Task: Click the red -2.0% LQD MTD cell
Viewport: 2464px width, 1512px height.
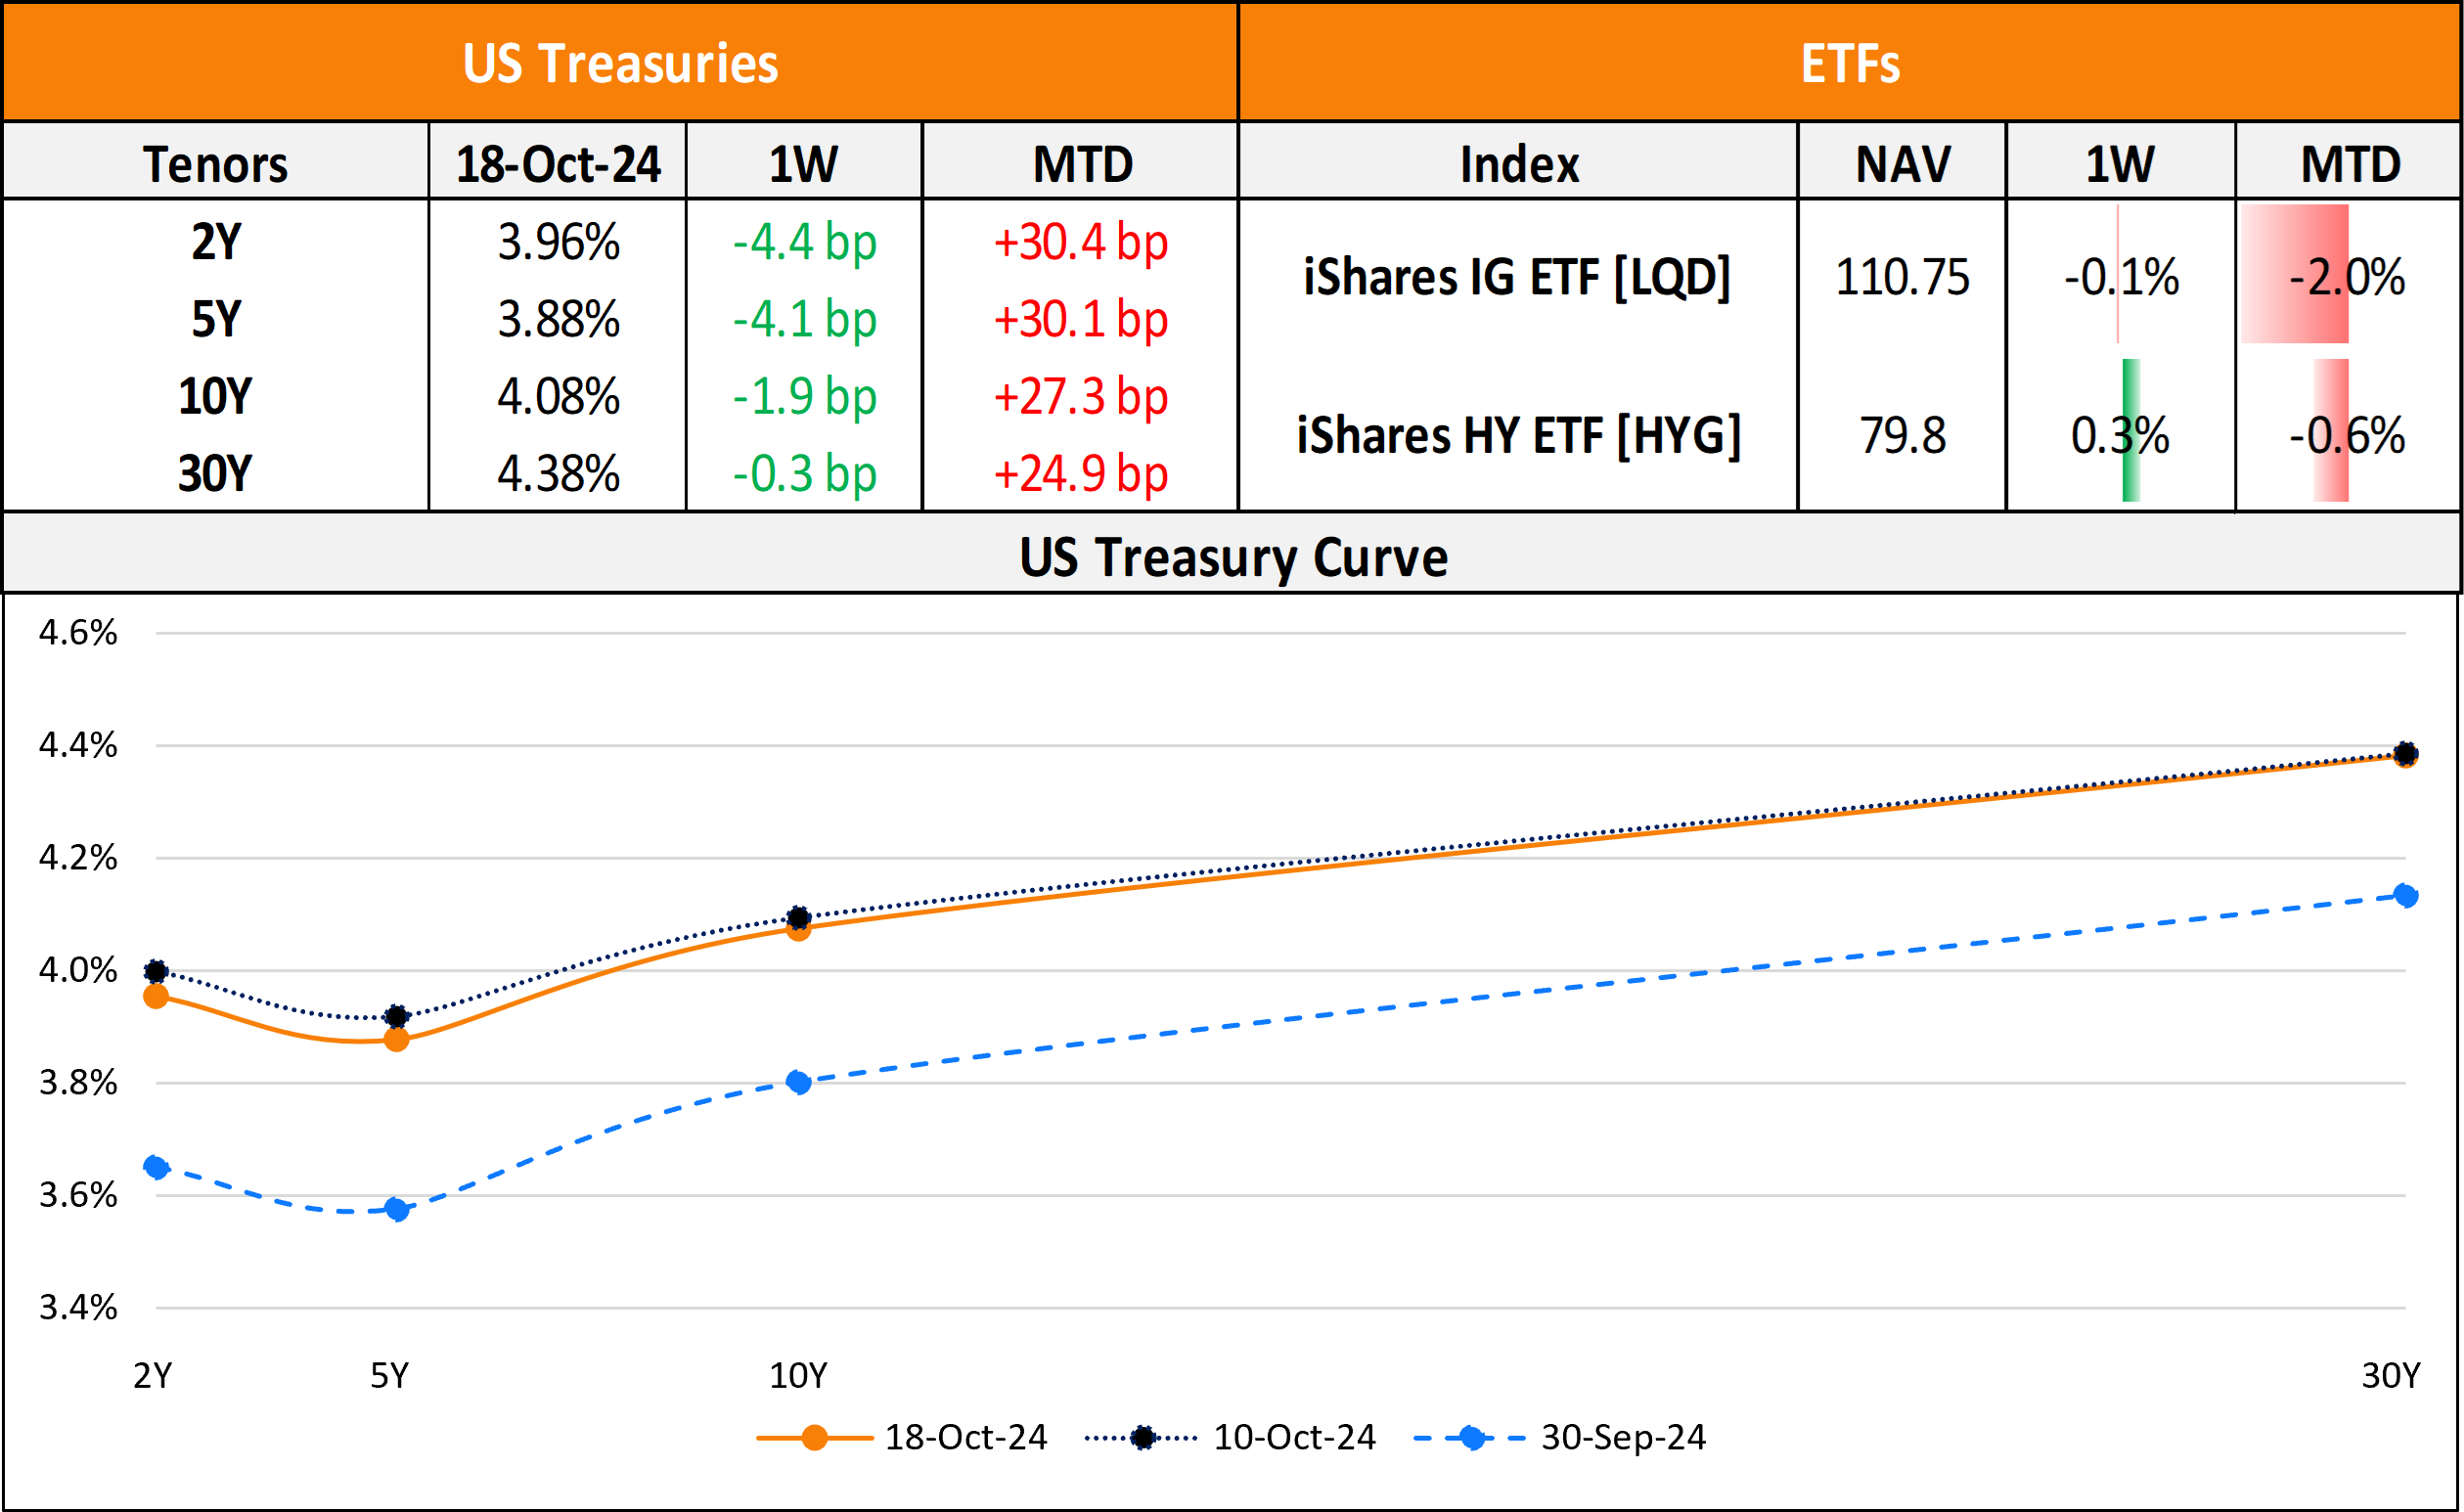Action: click(x=2346, y=276)
